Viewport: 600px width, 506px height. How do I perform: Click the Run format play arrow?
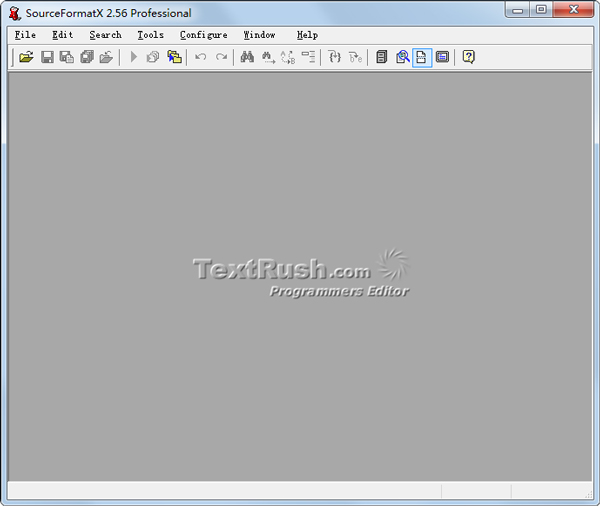[134, 57]
